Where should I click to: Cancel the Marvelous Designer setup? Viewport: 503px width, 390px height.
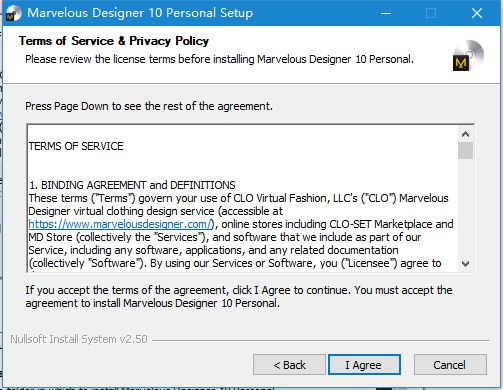click(x=450, y=365)
